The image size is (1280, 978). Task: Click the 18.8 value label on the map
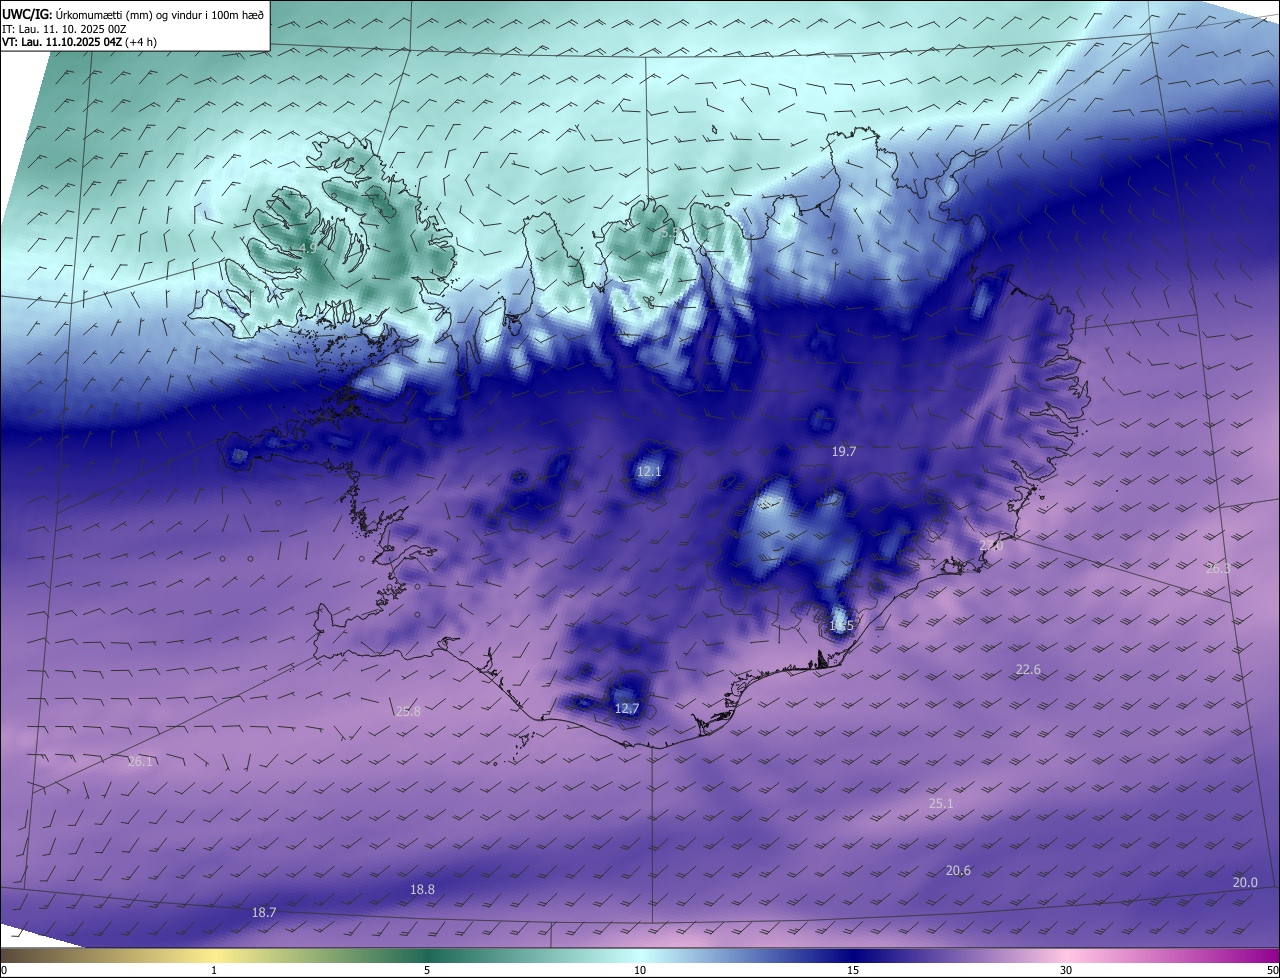click(x=422, y=890)
